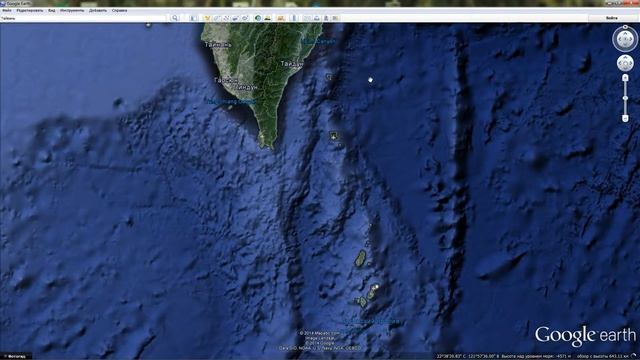The width and height of the screenshot is (640, 360).
Task: Click the North reset on look compass
Action: click(x=625, y=27)
